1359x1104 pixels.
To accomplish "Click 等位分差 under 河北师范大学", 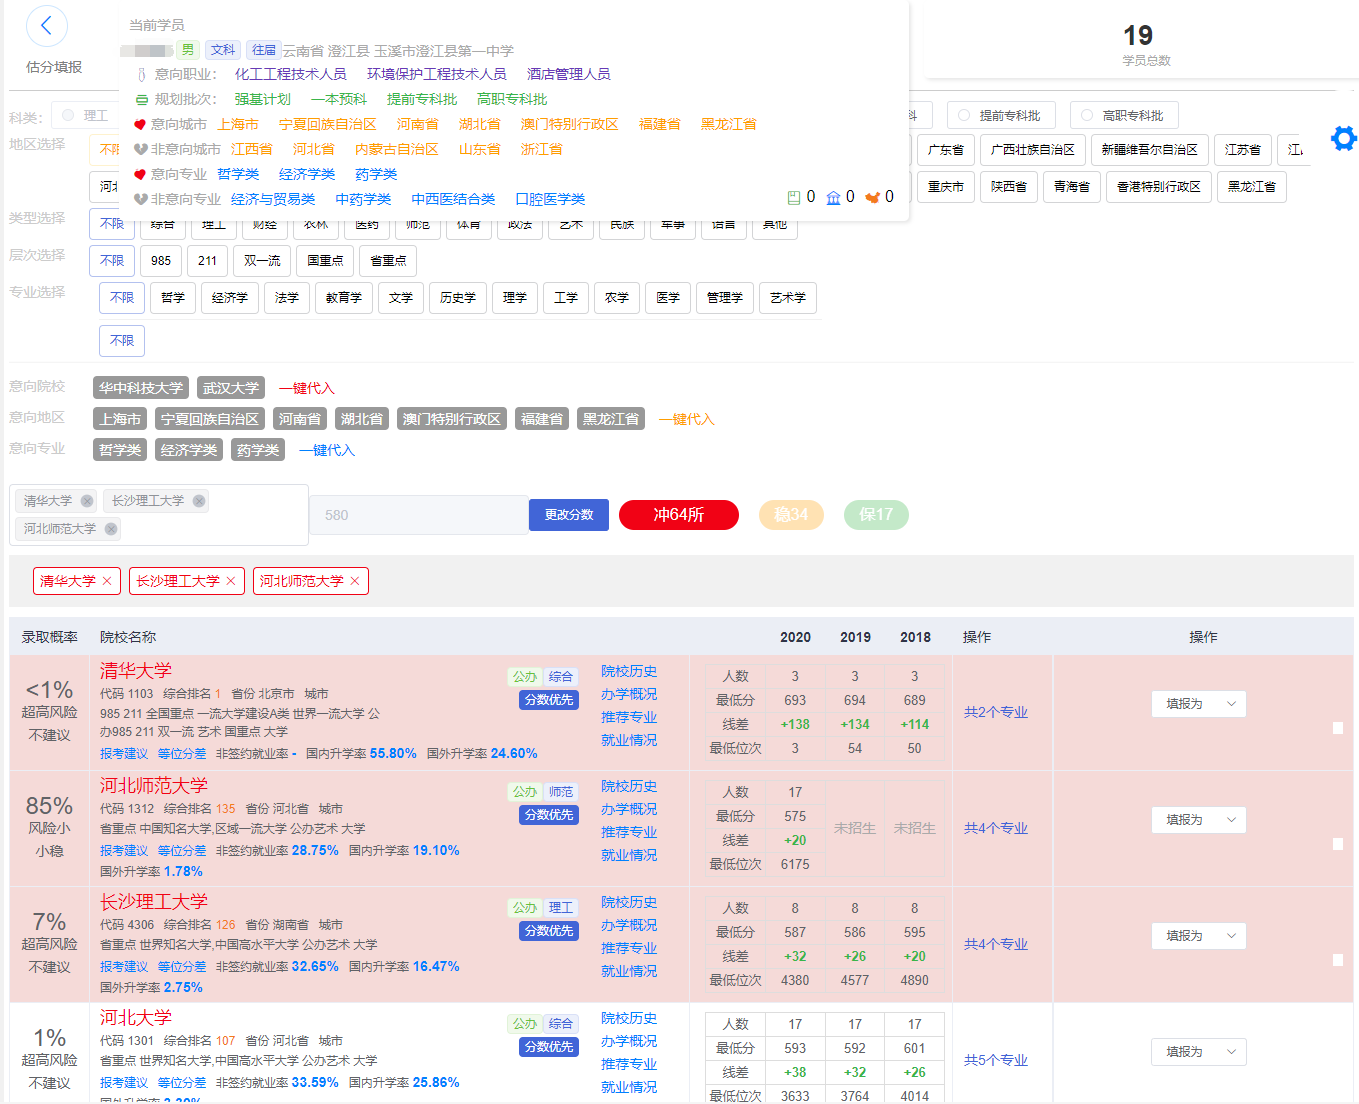I will coord(182,850).
